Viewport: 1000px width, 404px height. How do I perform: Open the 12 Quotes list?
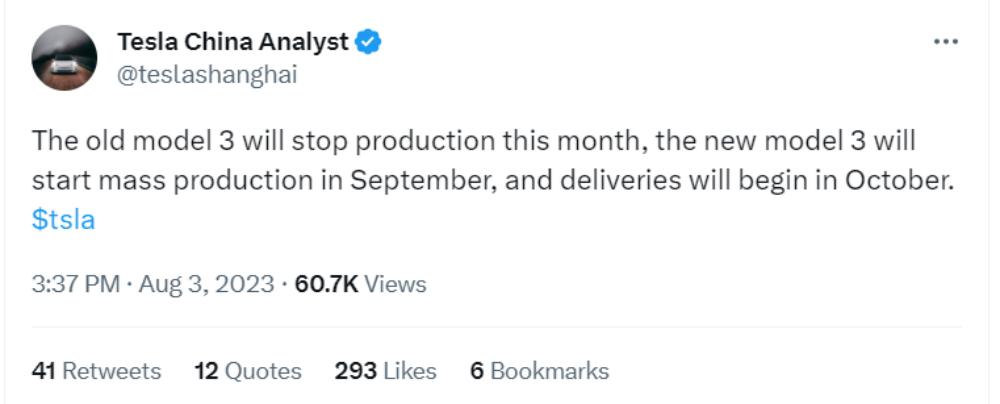click(x=248, y=371)
